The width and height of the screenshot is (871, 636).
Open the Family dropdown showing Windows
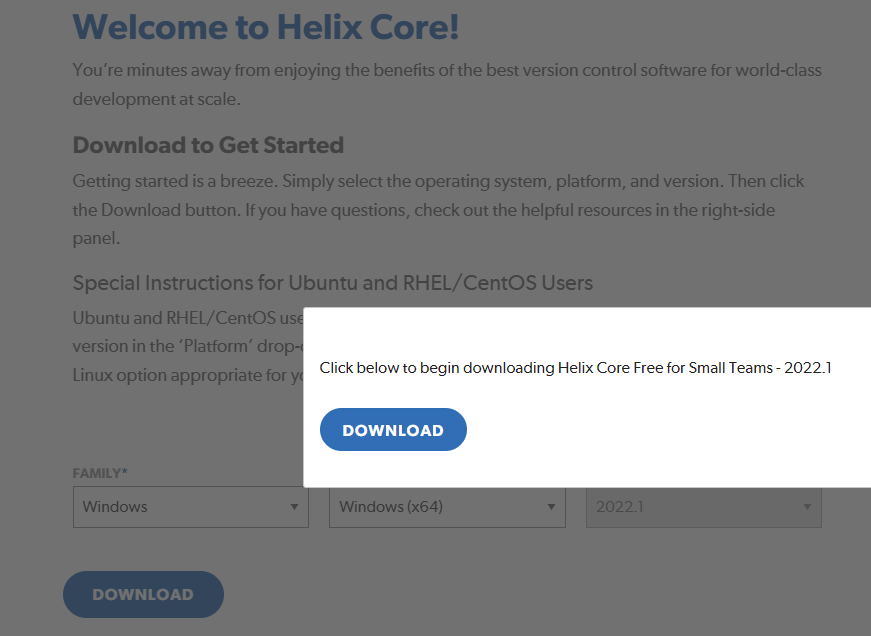[190, 507]
